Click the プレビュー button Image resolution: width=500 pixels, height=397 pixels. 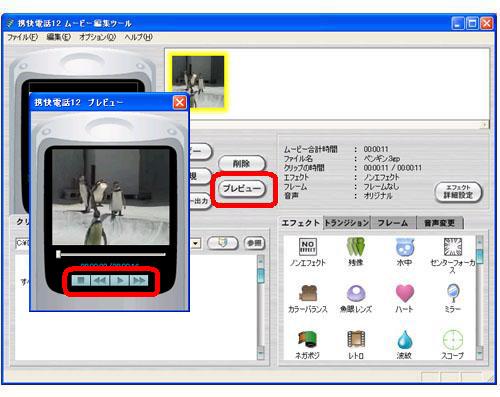(242, 189)
